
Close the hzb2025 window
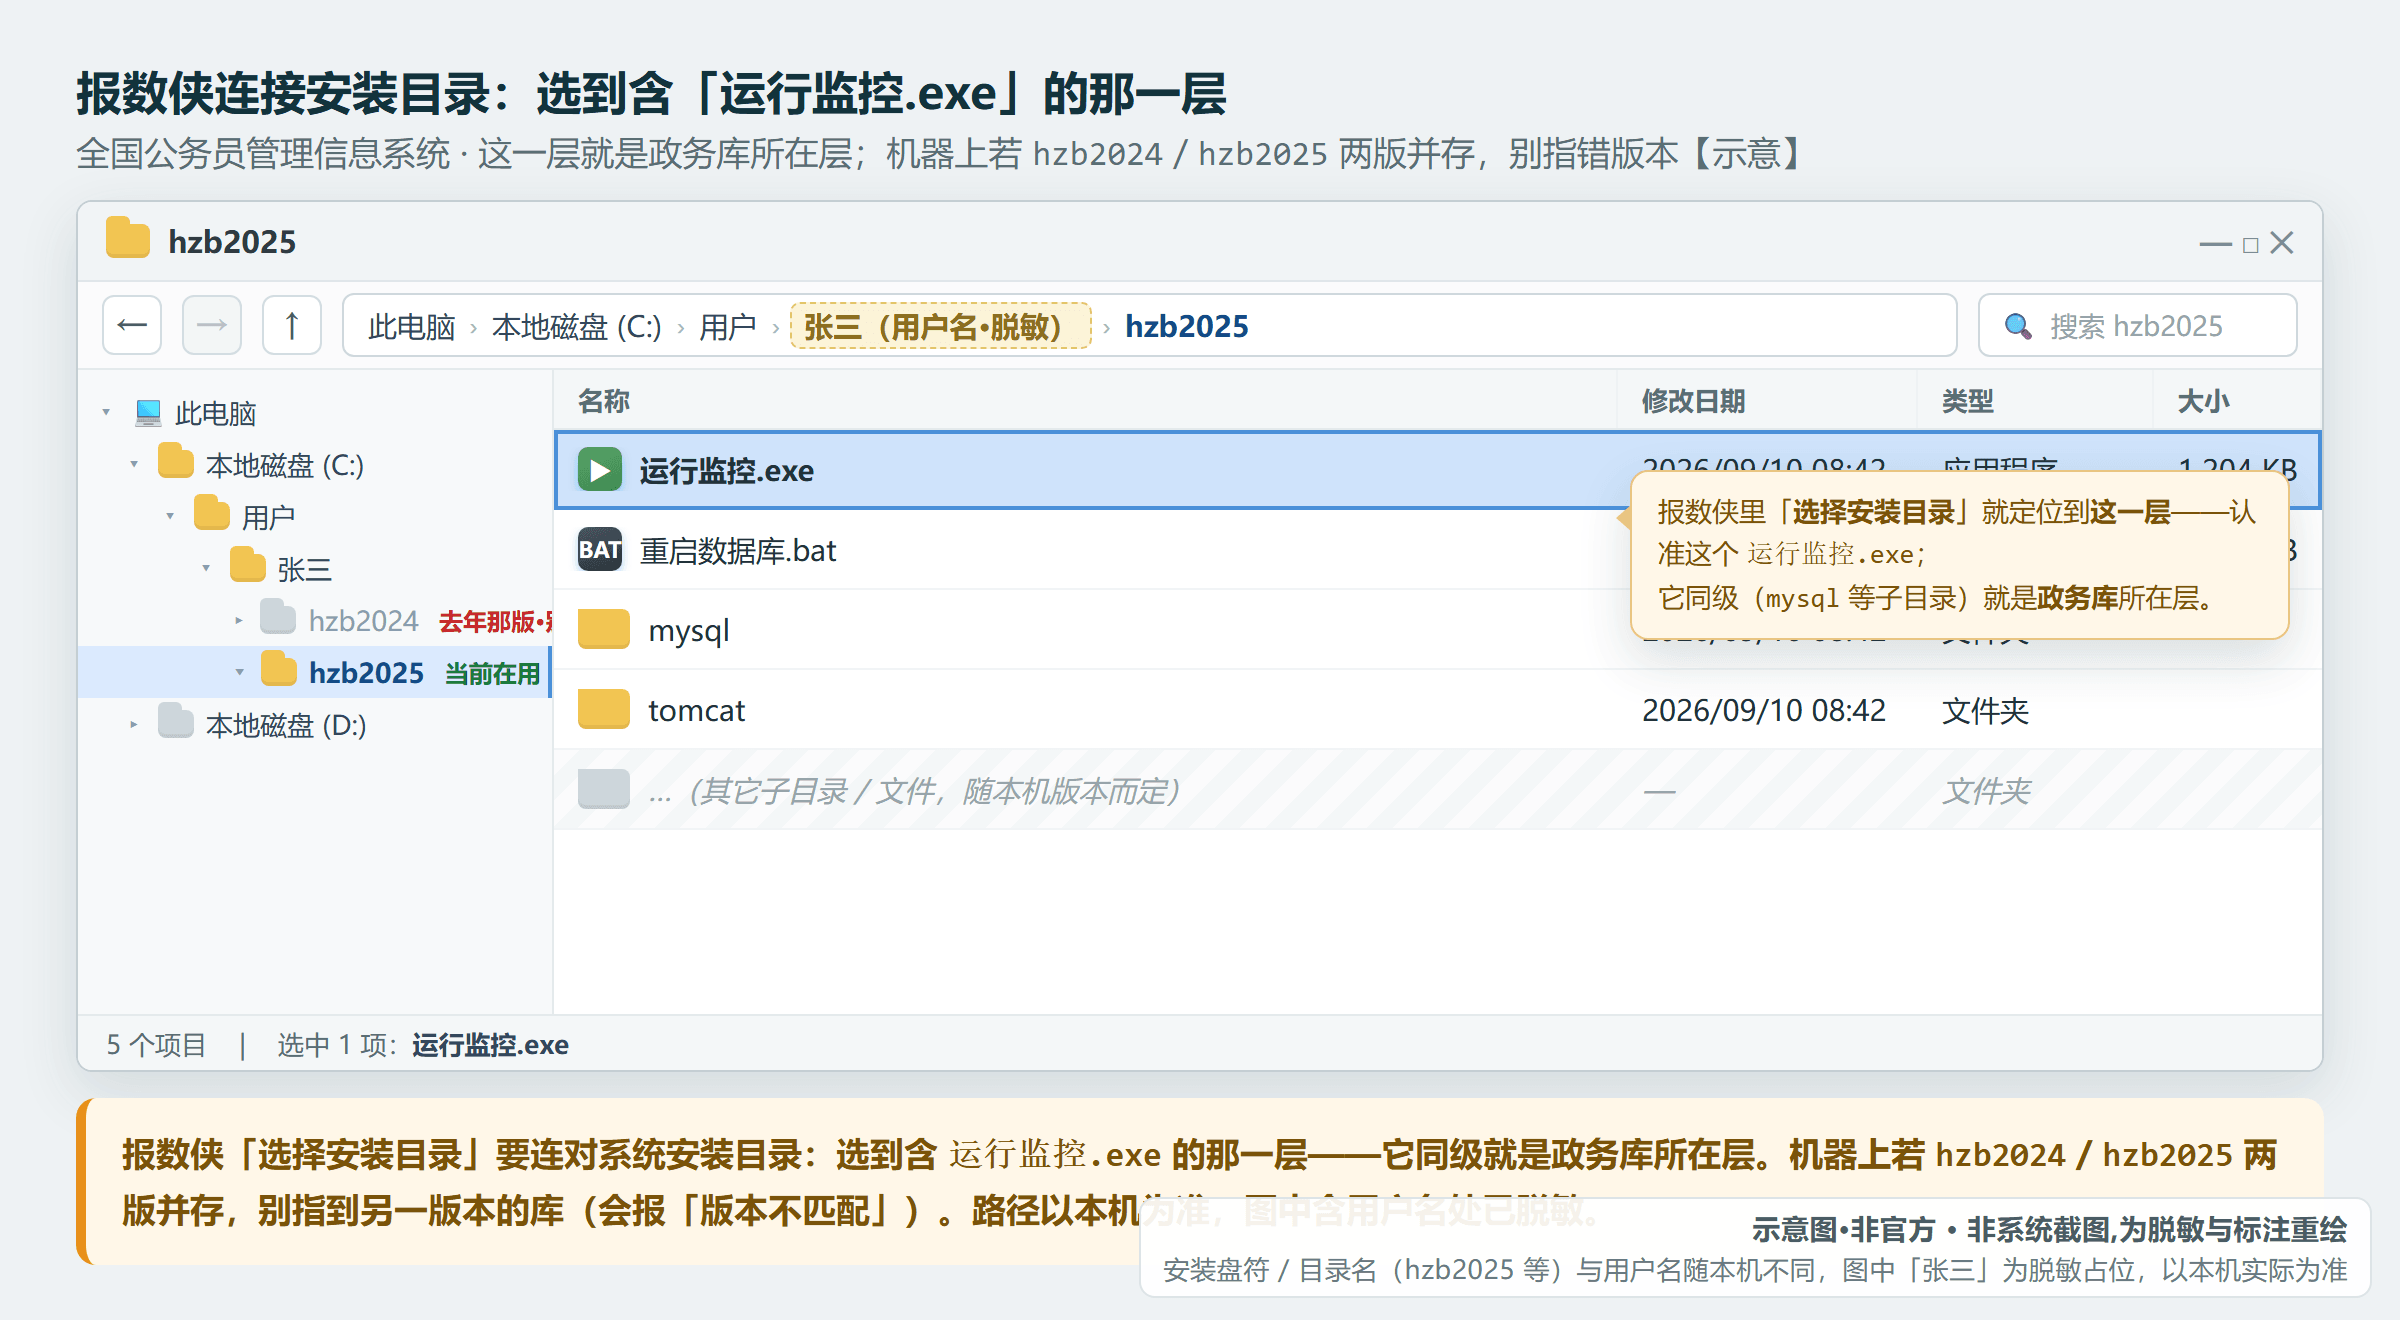[2282, 243]
